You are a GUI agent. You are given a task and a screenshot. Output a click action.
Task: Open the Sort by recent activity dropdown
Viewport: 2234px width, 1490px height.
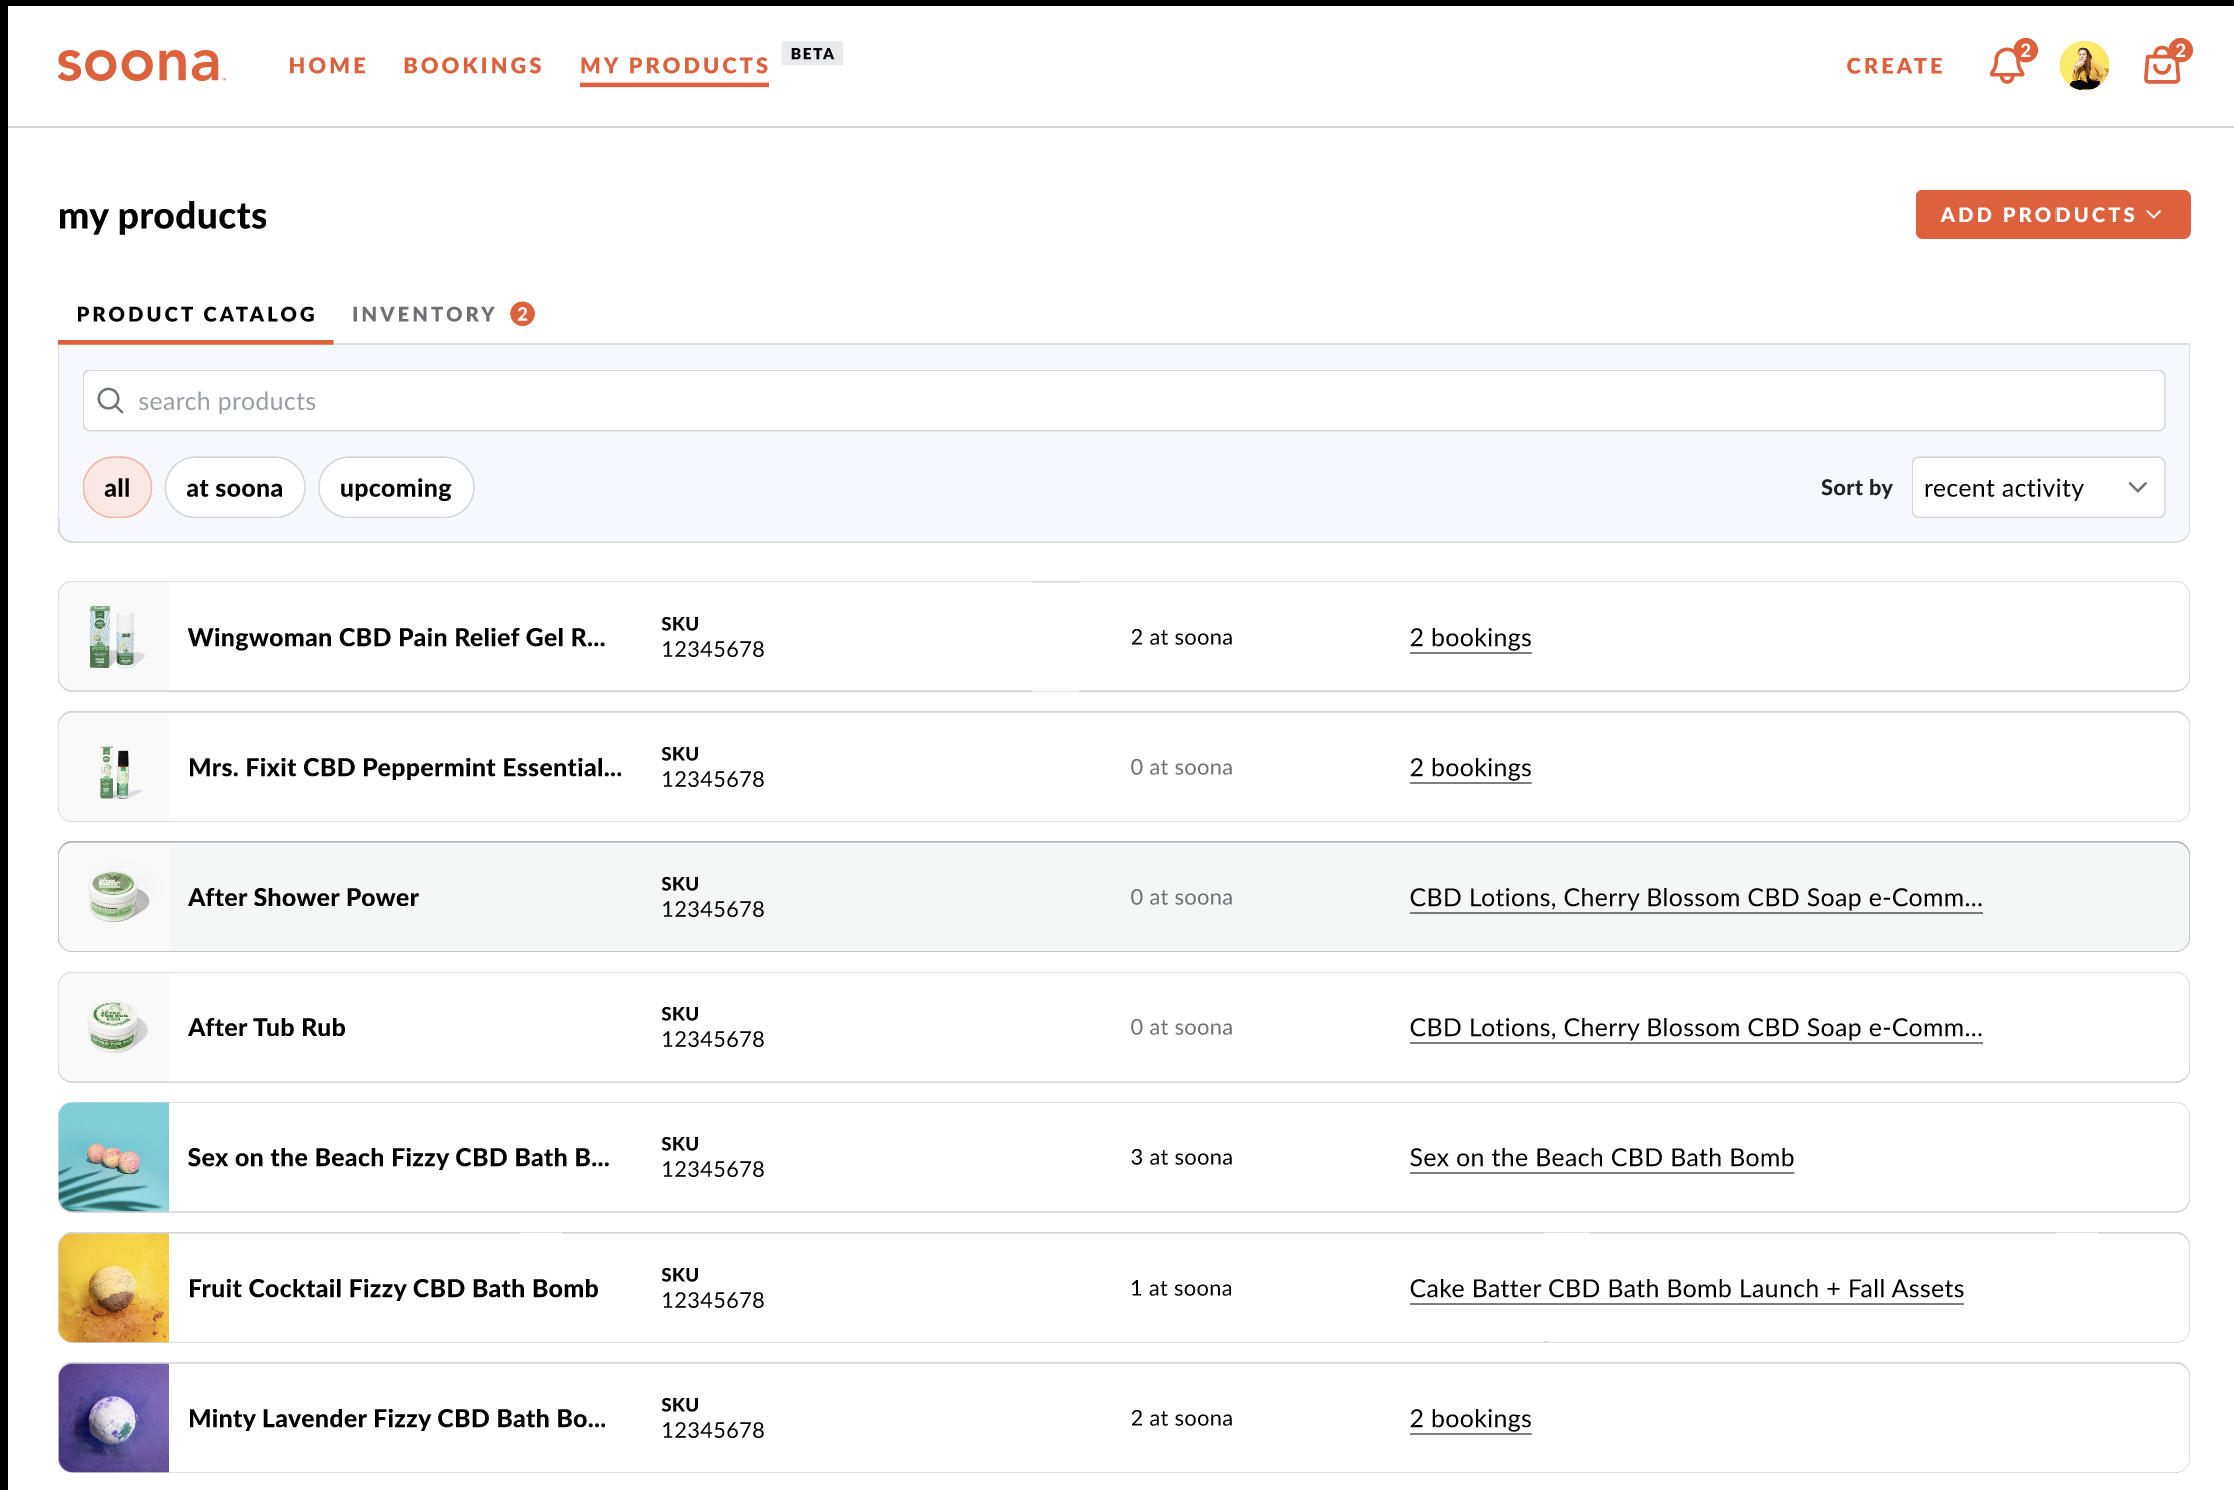[x=2038, y=488]
